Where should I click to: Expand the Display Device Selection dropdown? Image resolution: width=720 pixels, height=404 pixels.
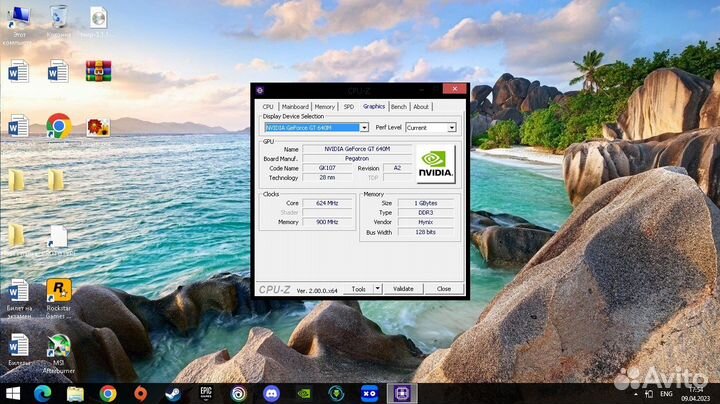tap(364, 127)
